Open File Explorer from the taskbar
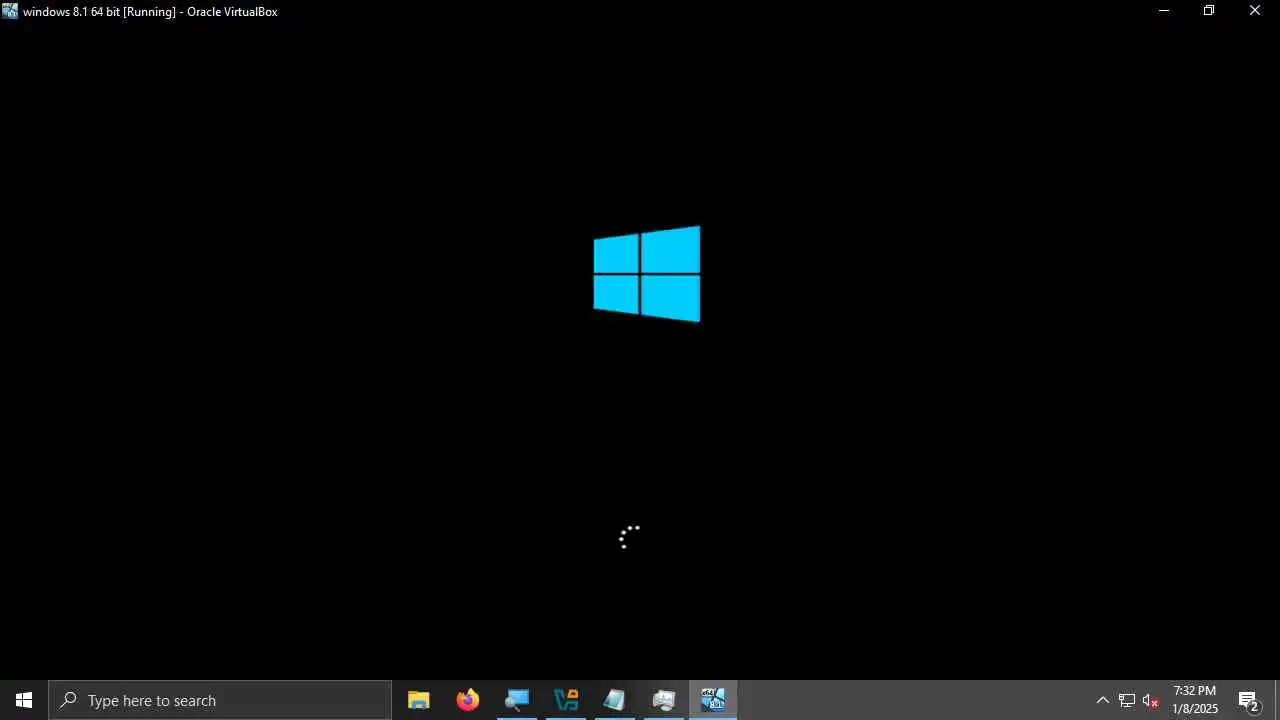Image resolution: width=1280 pixels, height=720 pixels. (x=419, y=700)
